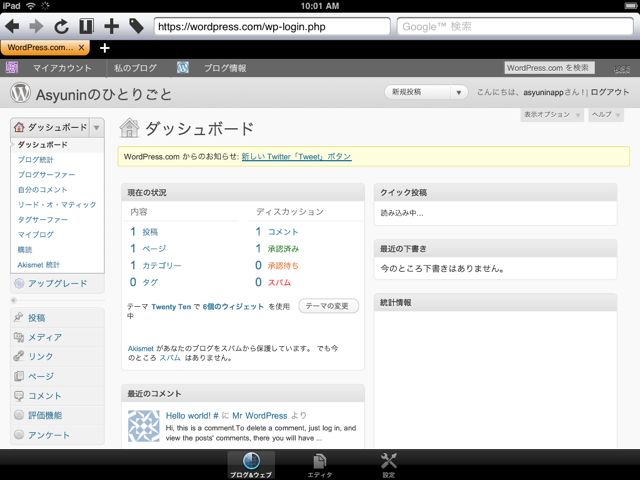This screenshot has height=480, width=640.
Task: Open タグサーファー in sidebar
Action: pos(43,220)
